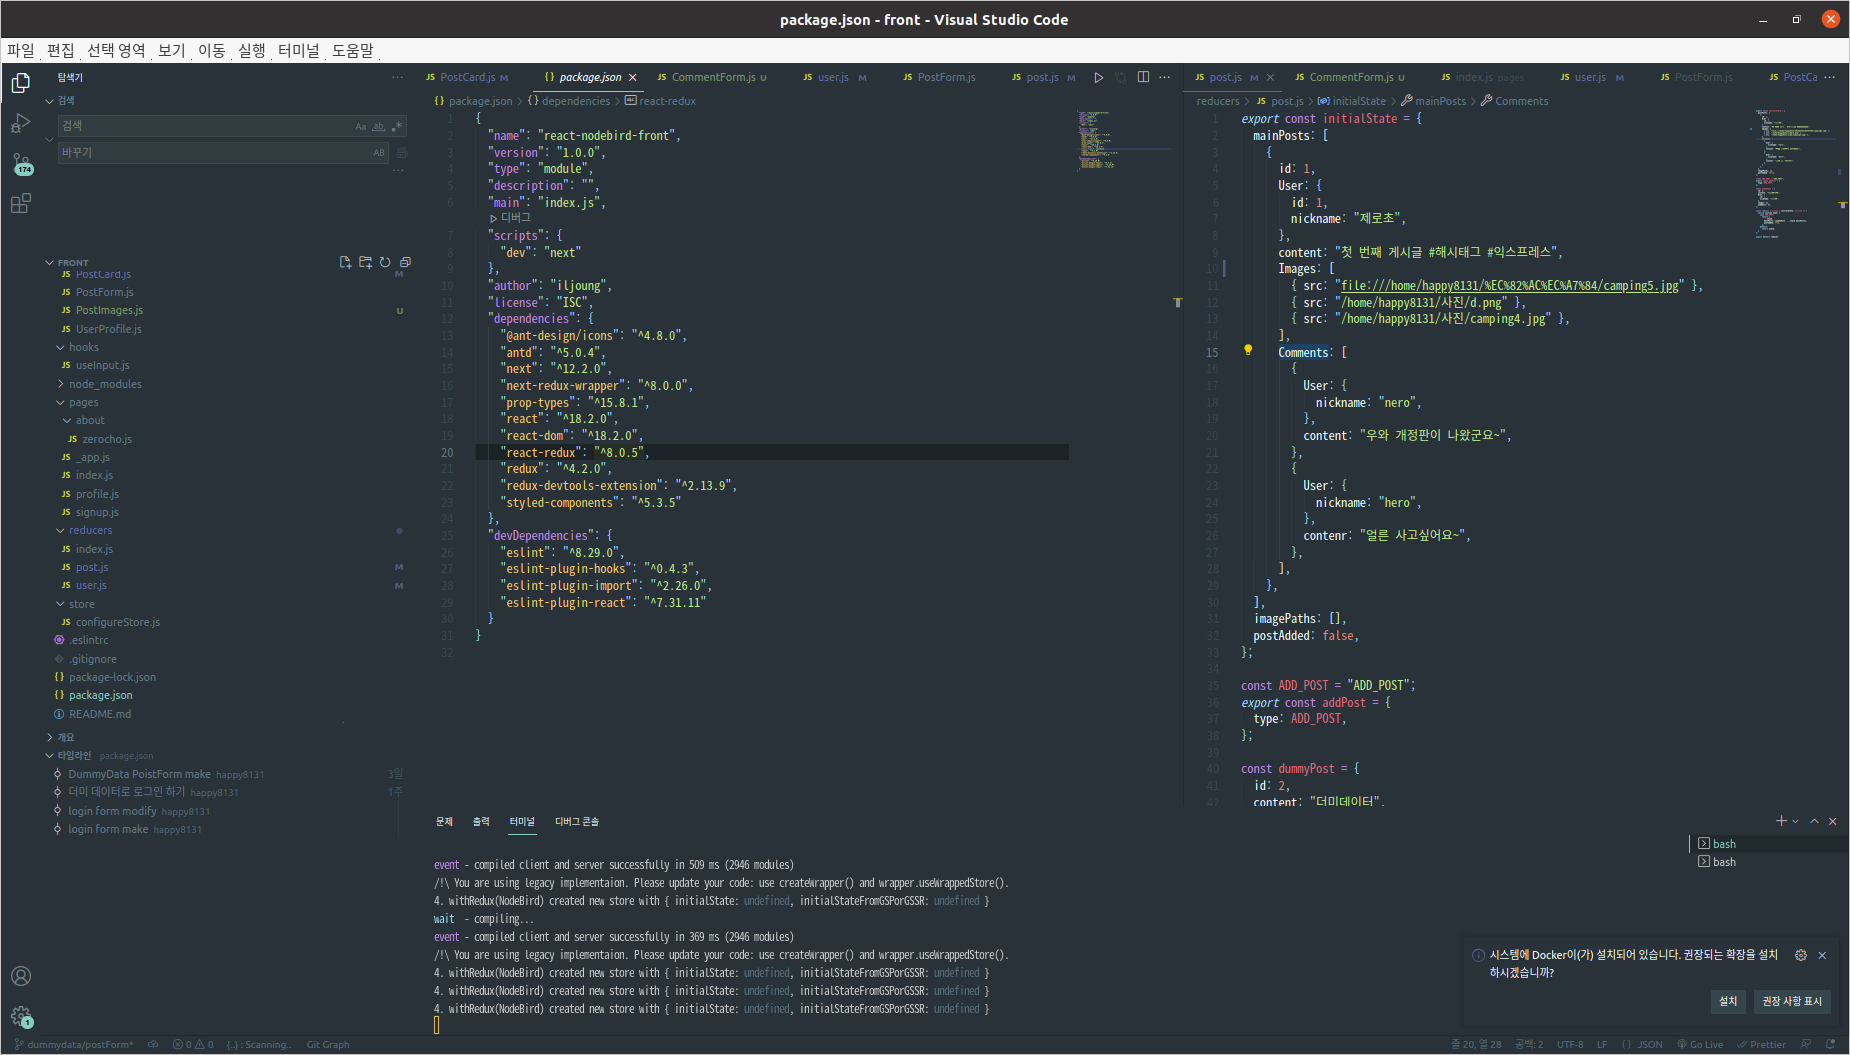
Task: Click the Go Live status bar item
Action: pos(1700,1044)
